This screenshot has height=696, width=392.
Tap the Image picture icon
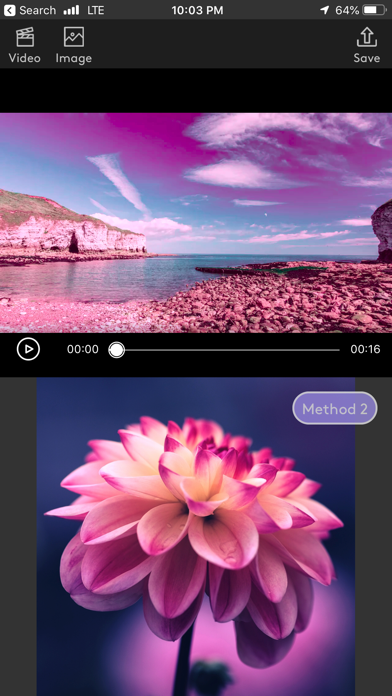coord(74,37)
